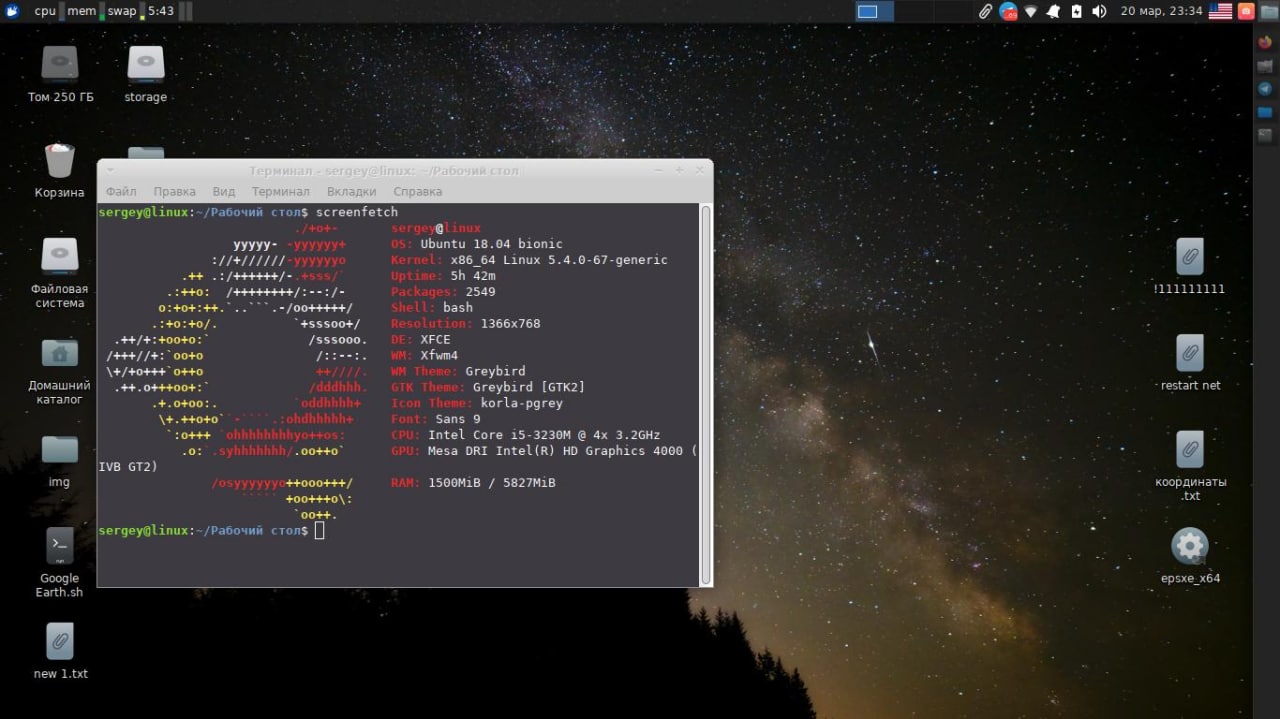Select the координаты.txt file icon
Image resolution: width=1280 pixels, height=719 pixels.
click(1190, 466)
